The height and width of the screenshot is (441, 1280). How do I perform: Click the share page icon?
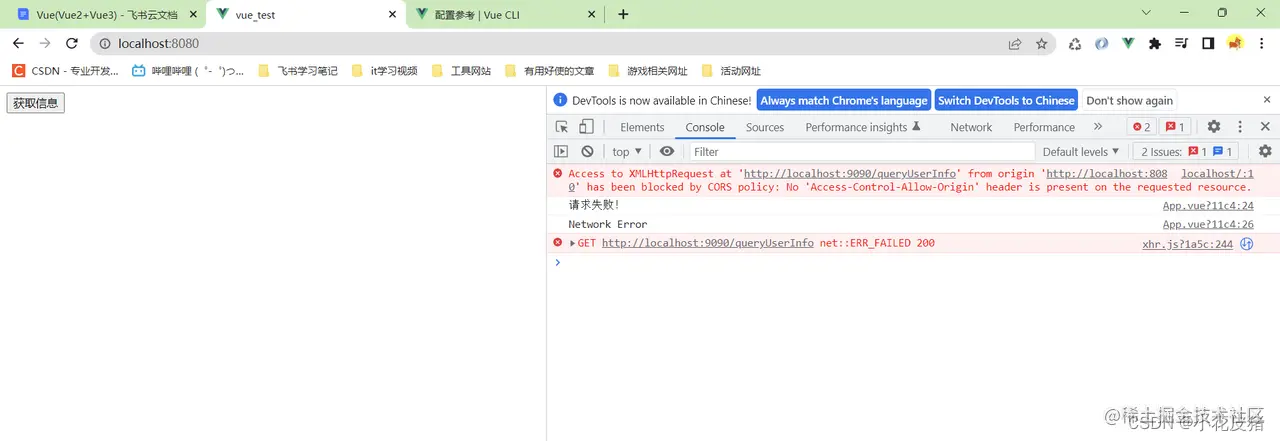point(1015,44)
